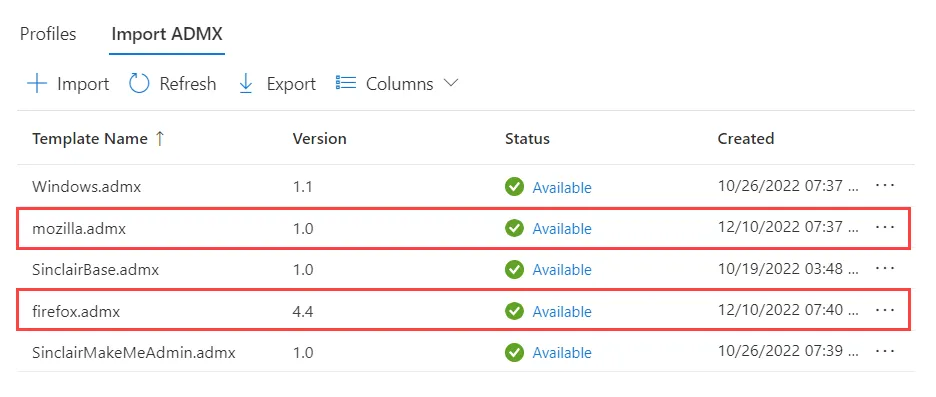Click version 1.1 of Windows.admx

302,187
